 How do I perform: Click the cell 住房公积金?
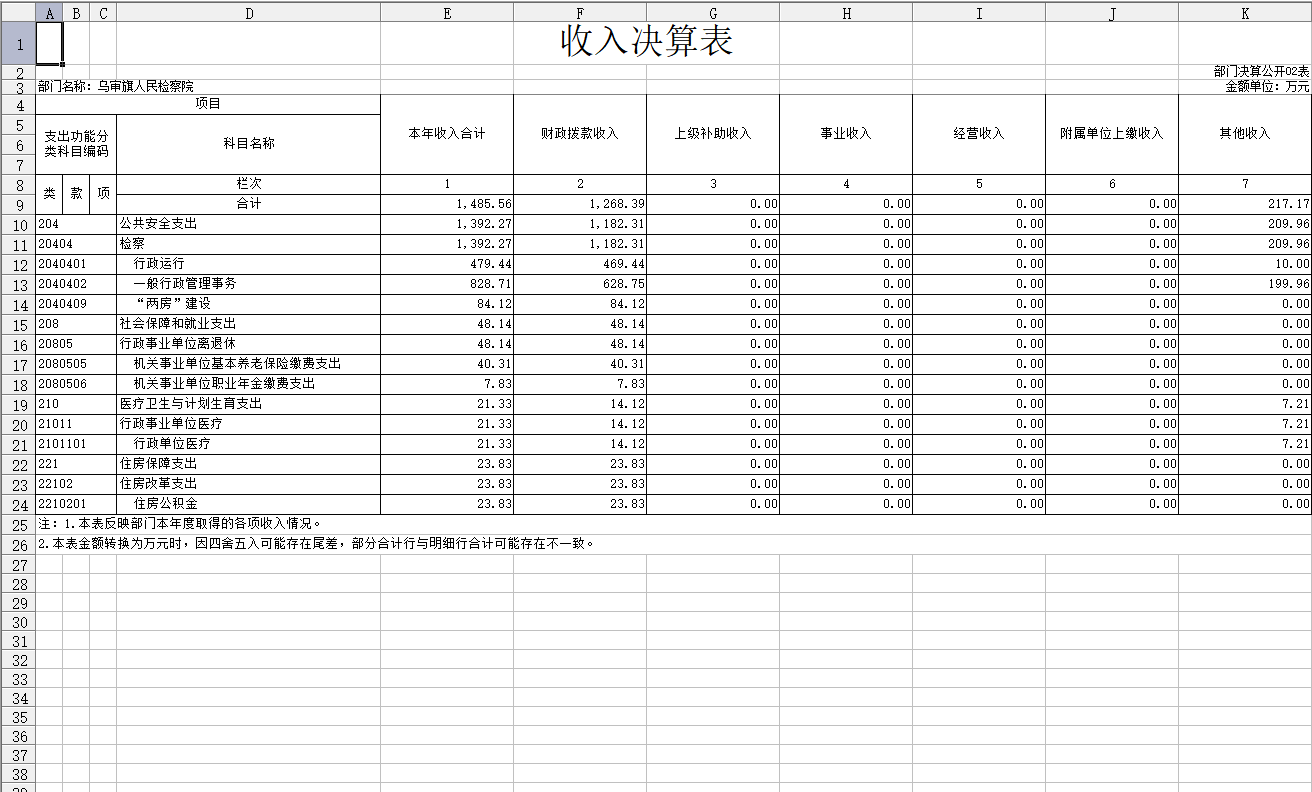pos(249,504)
